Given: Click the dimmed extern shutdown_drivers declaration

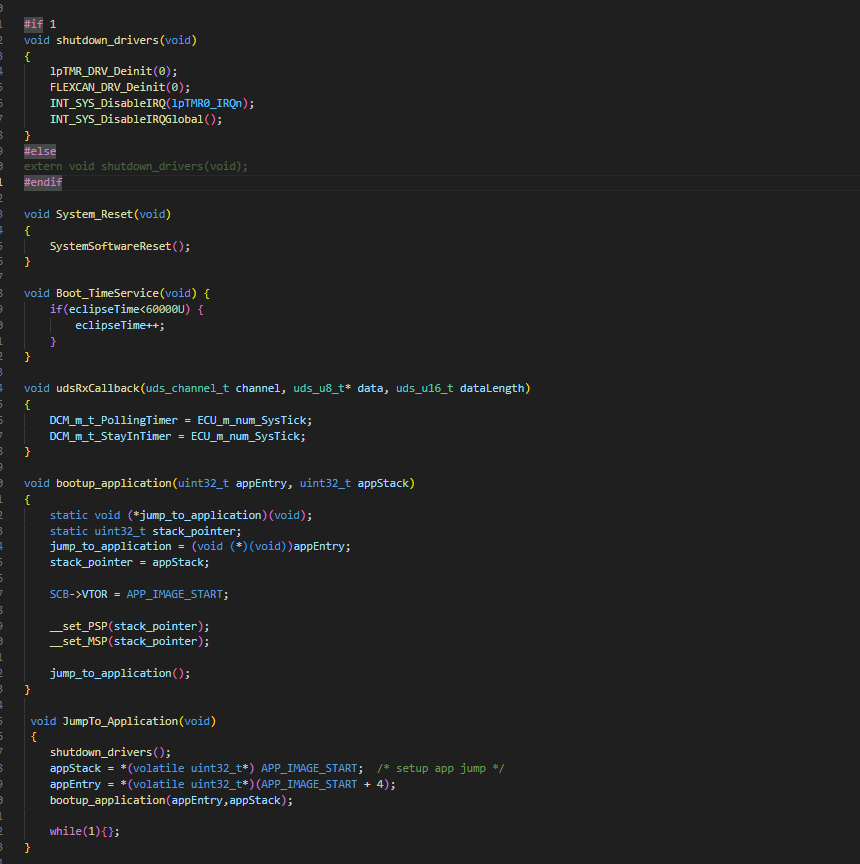Looking at the screenshot, I should pyautogui.click(x=136, y=166).
